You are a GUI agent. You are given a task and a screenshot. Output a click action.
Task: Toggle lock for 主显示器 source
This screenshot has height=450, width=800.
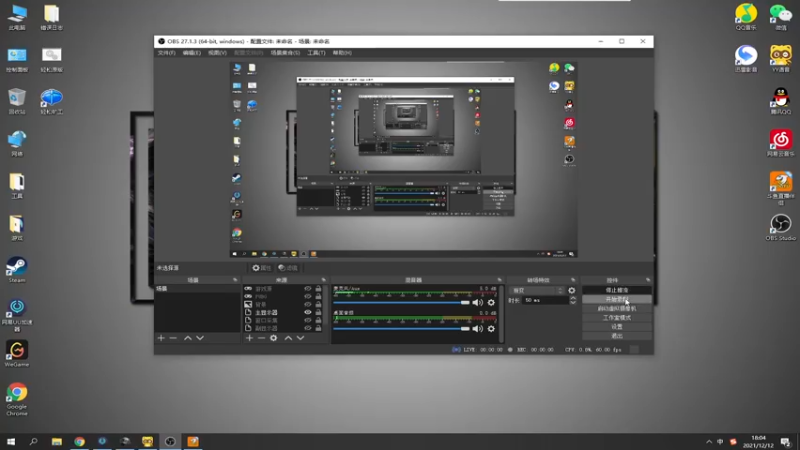(318, 312)
